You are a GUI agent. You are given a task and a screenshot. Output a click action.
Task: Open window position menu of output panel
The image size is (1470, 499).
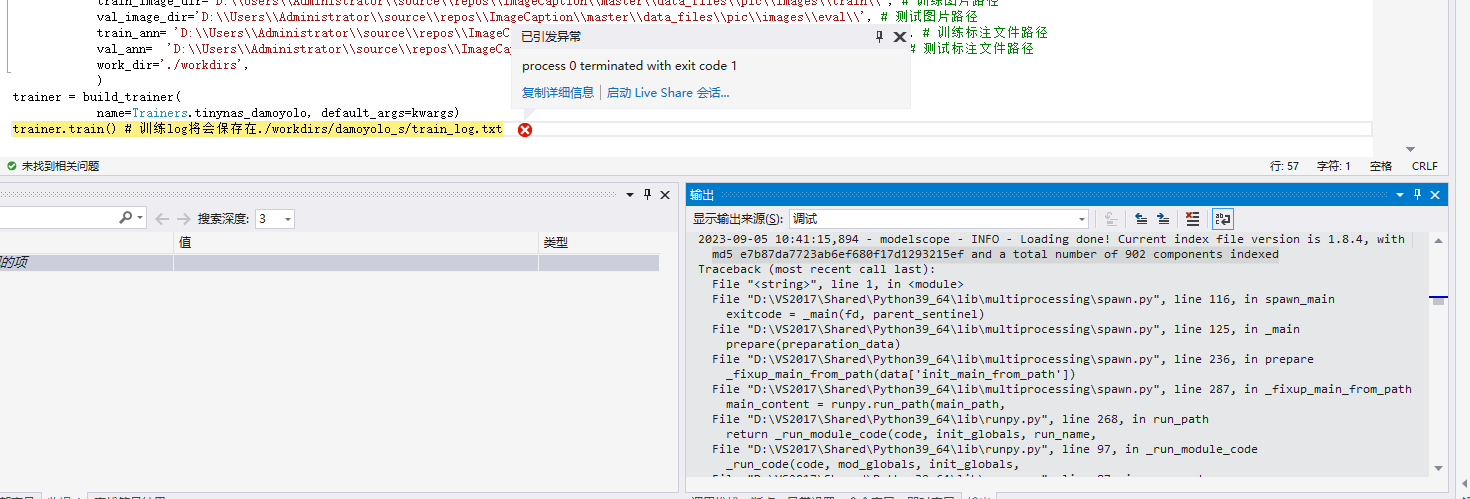(x=1400, y=194)
